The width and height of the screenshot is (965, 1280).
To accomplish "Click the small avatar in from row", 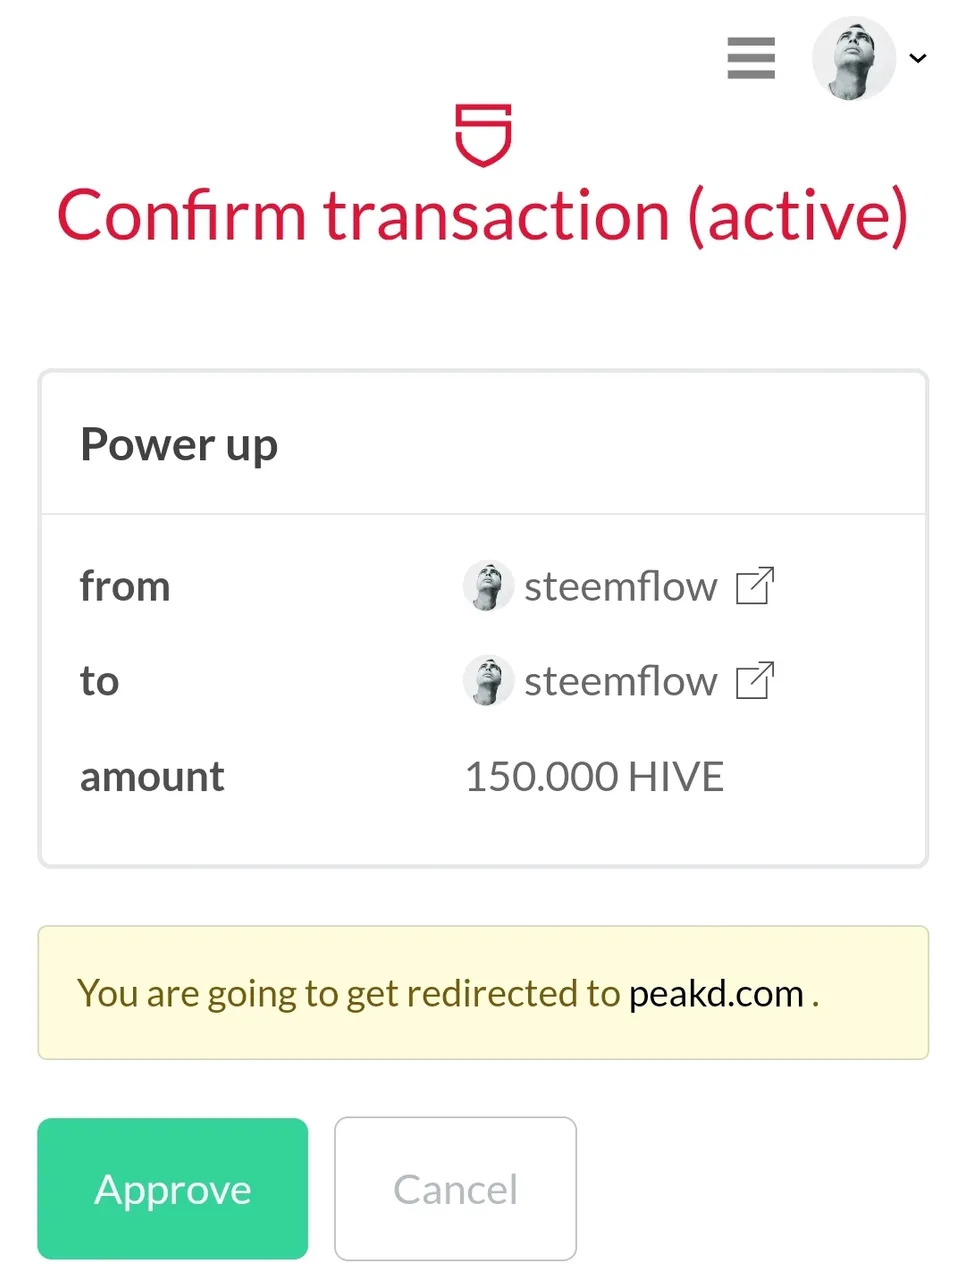I will [x=488, y=586].
